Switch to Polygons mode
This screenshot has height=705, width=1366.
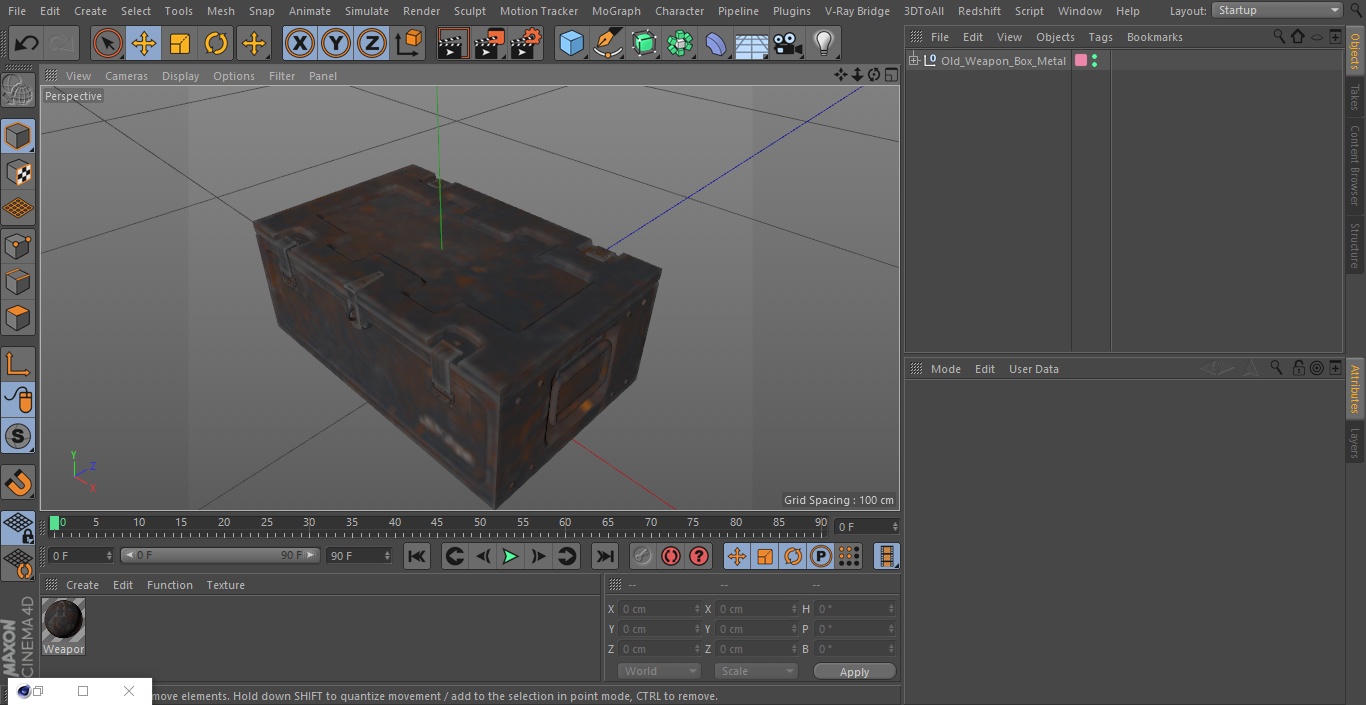pos(18,318)
